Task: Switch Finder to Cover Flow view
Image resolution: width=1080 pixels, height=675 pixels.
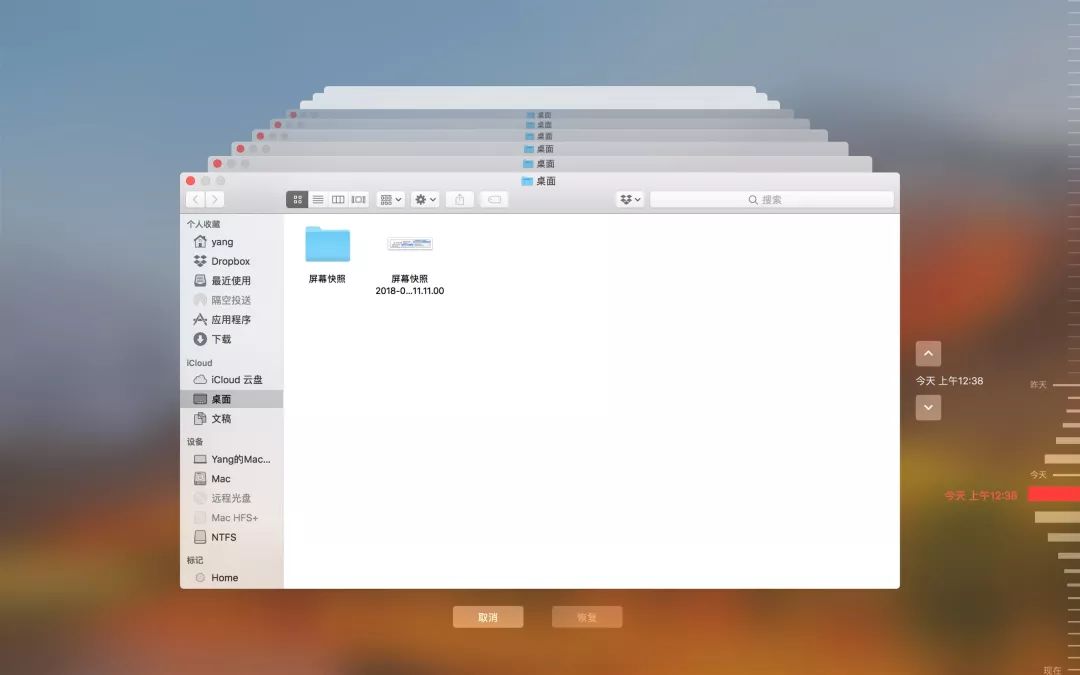Action: click(x=359, y=200)
